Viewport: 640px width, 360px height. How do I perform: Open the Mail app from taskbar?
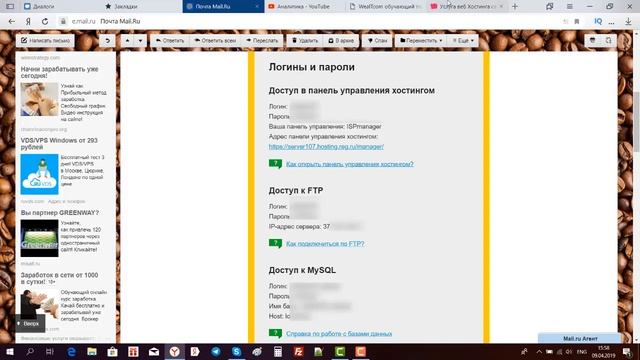point(154,351)
